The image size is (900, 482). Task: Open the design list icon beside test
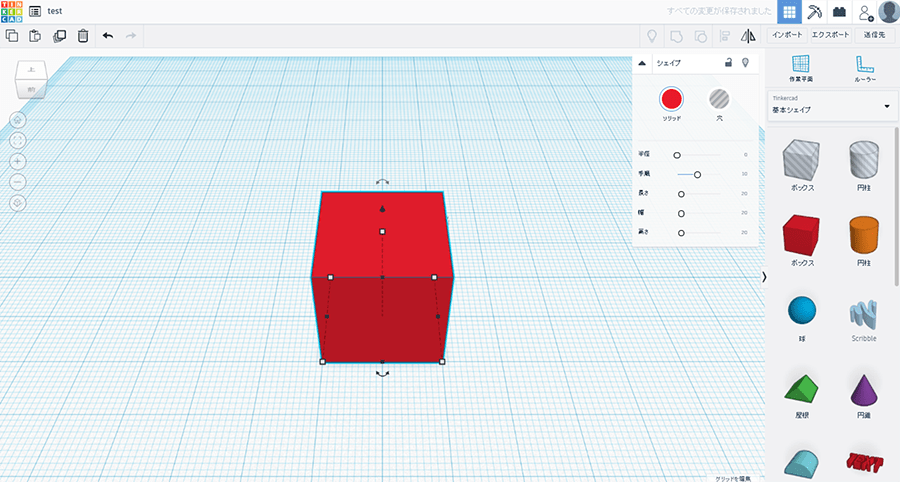pos(35,11)
